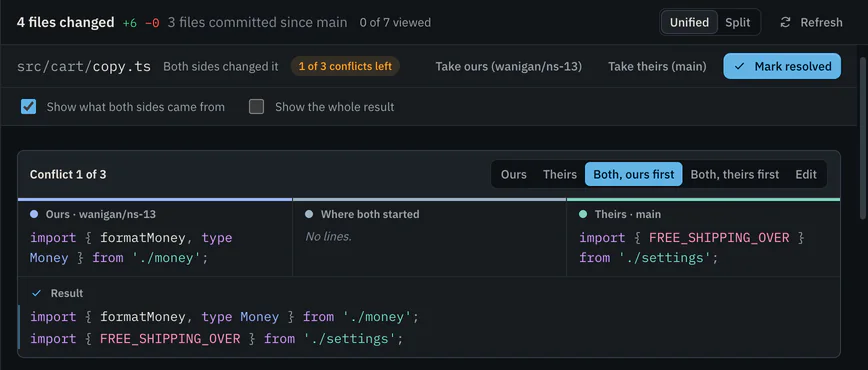
Task: Click the No lines. placeholder text
Action: tap(329, 237)
